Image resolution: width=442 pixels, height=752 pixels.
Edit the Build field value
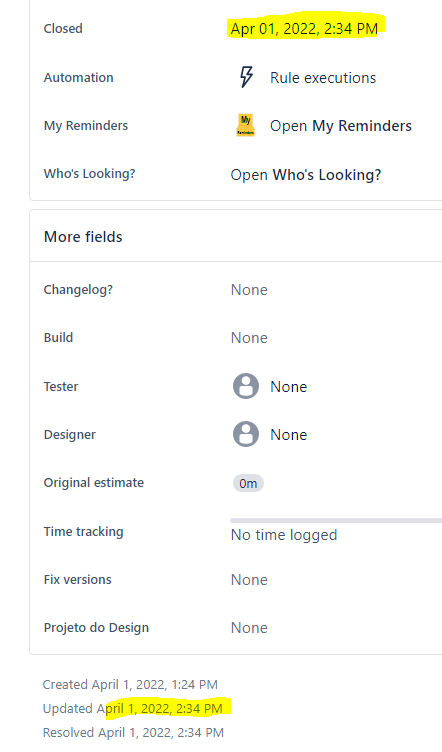click(x=249, y=338)
